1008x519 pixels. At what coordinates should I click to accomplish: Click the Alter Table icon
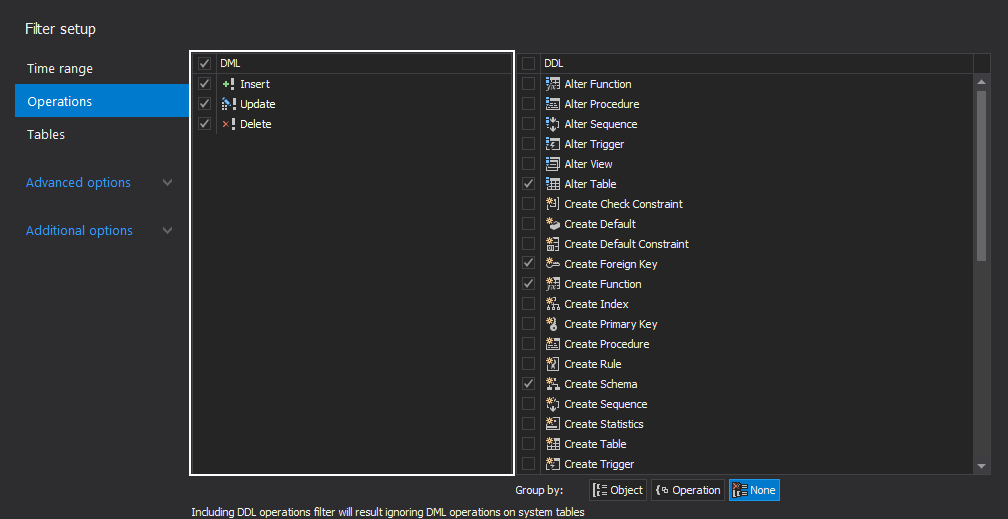[x=552, y=184]
